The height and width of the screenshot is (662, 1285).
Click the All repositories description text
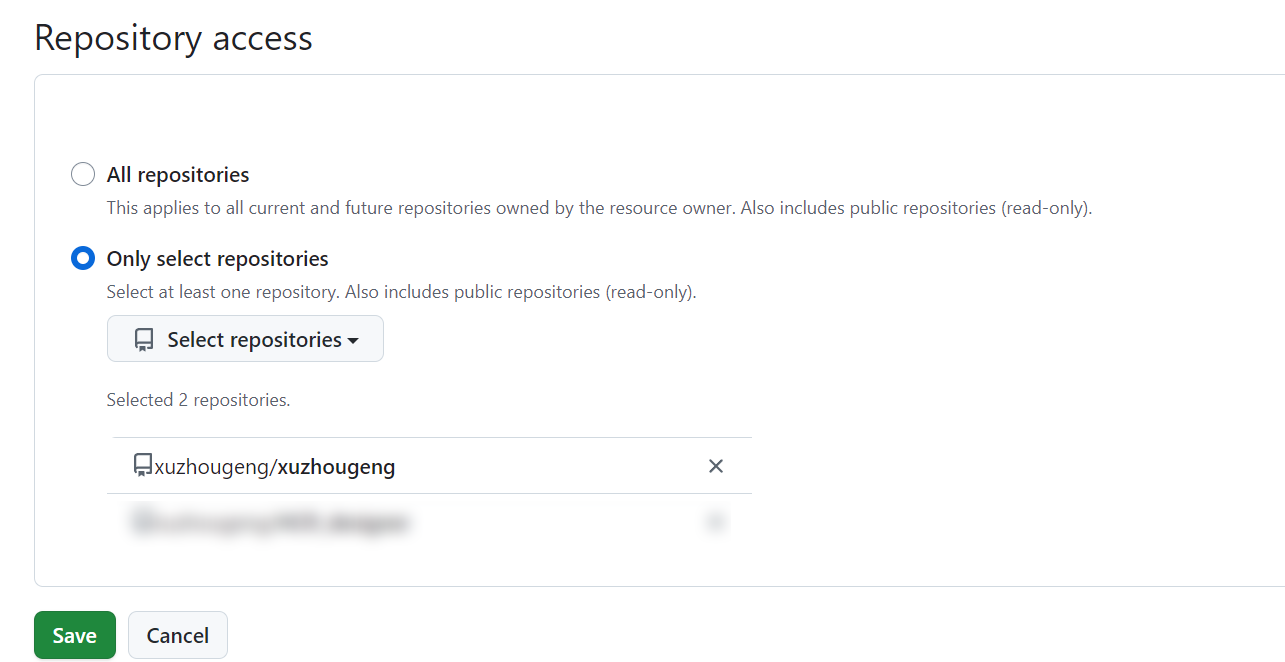pyautogui.click(x=599, y=209)
